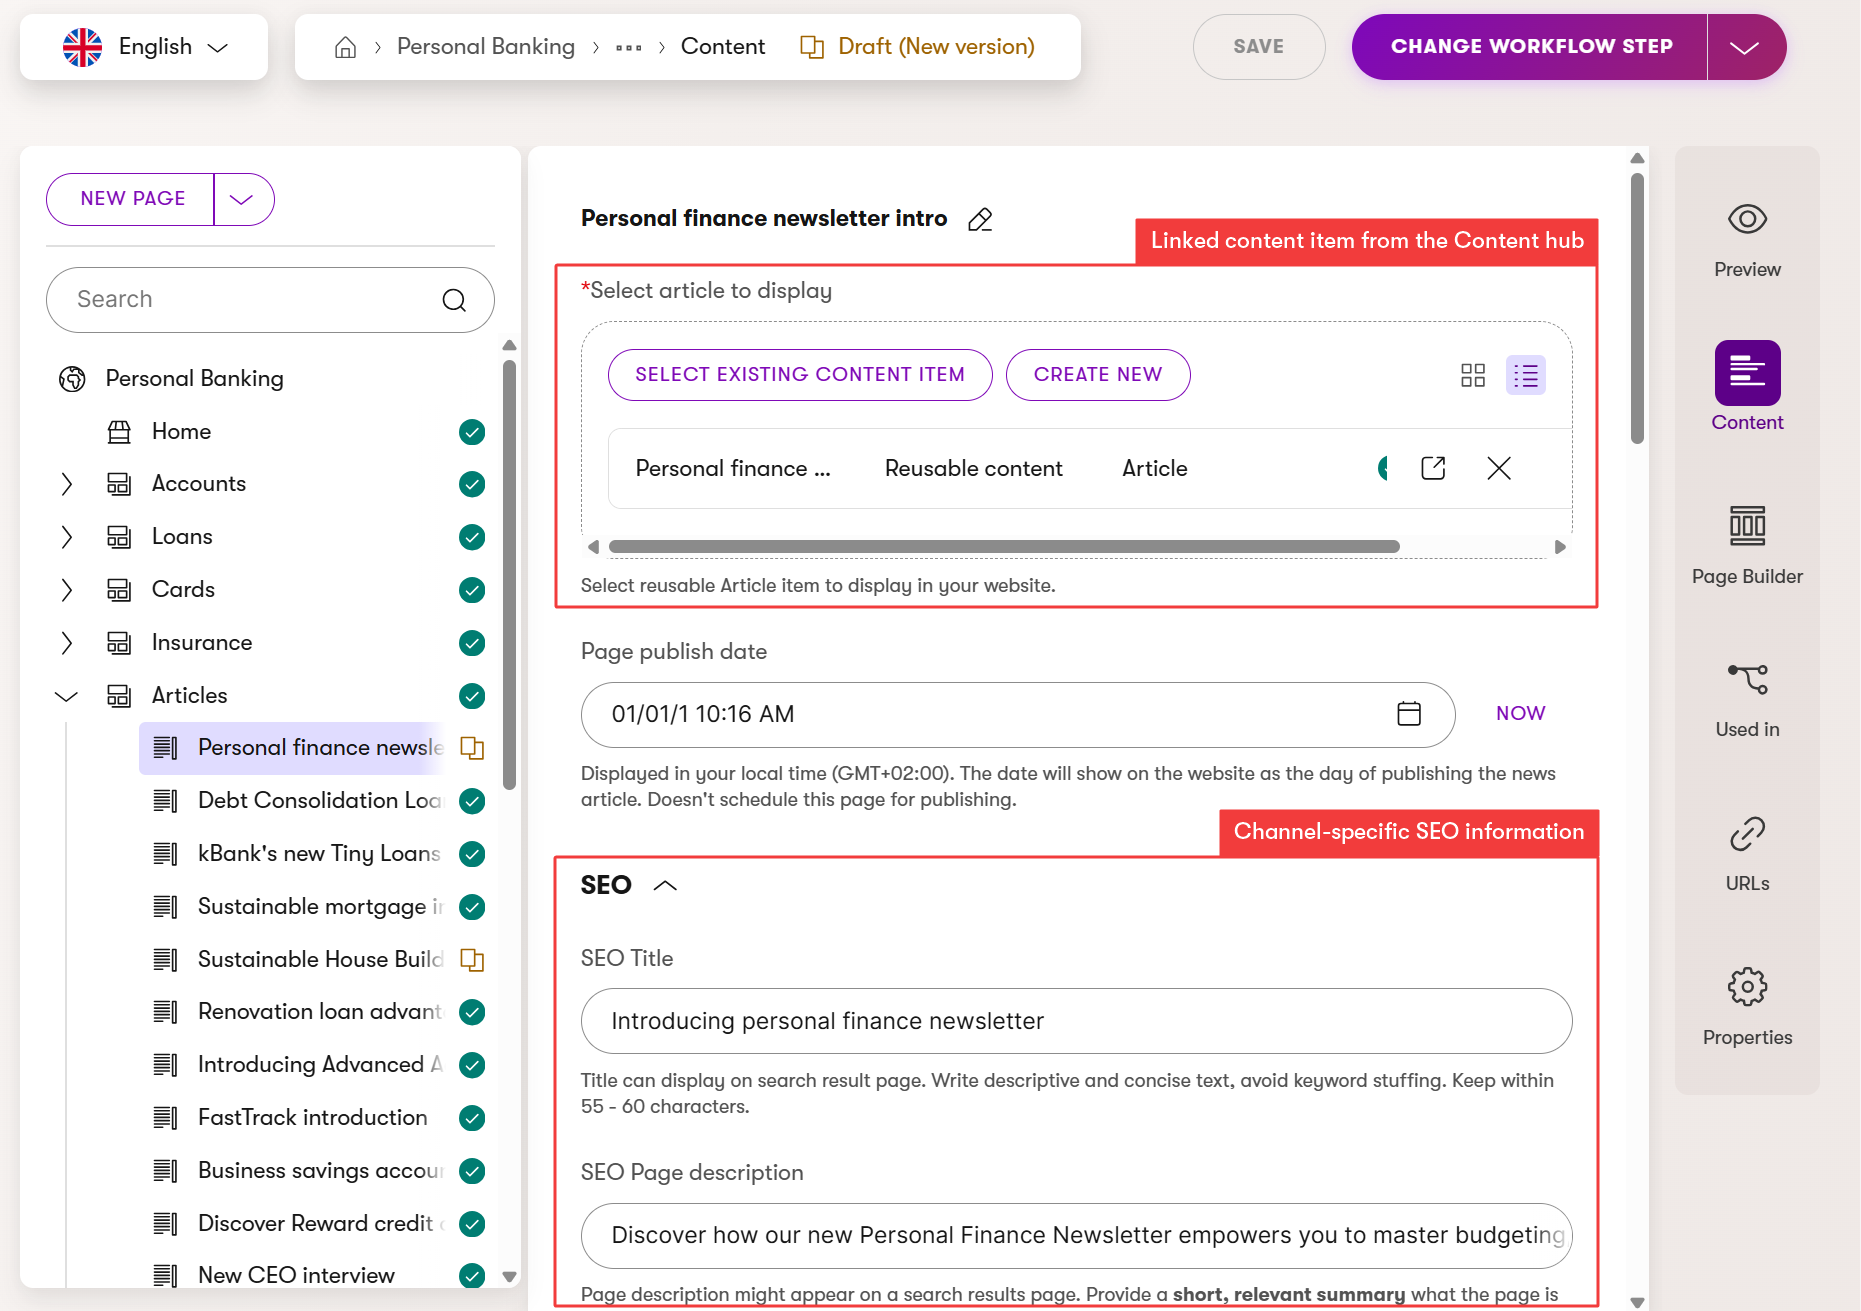Click published checkmark next to Cards
Image resolution: width=1861 pixels, height=1311 pixels.
[x=472, y=590]
